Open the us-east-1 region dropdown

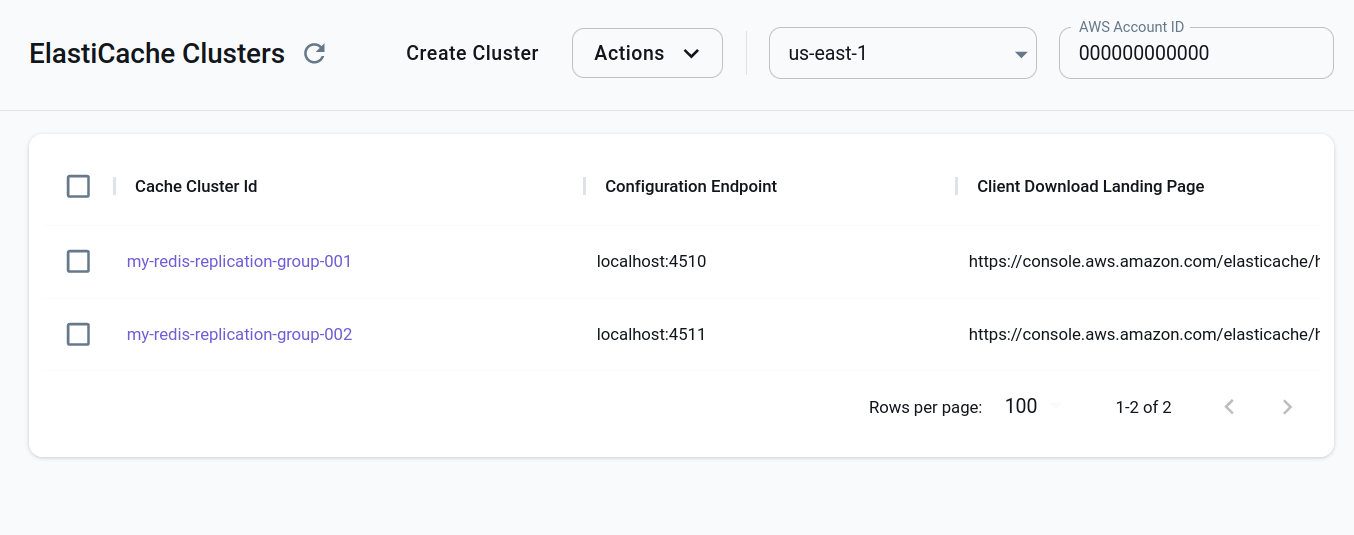click(x=900, y=53)
